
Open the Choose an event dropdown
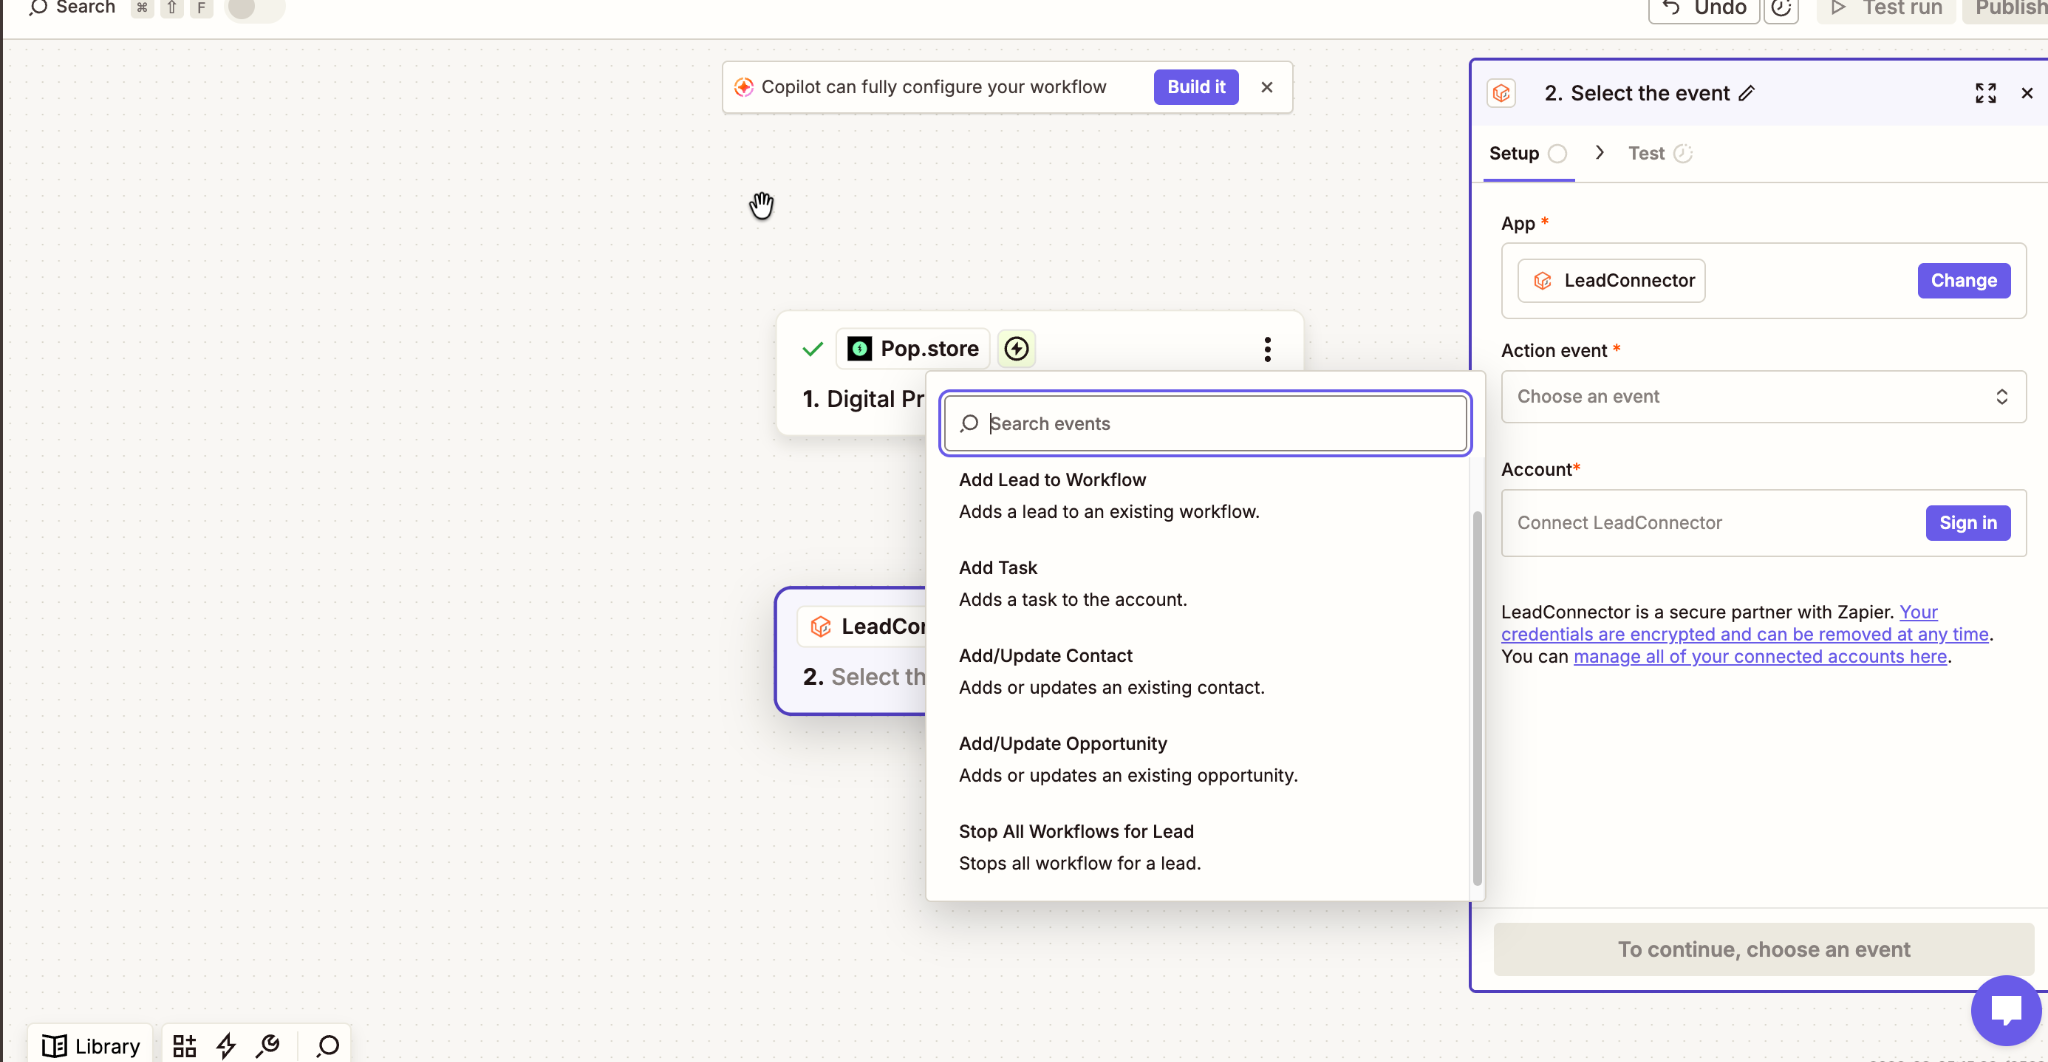[1763, 397]
